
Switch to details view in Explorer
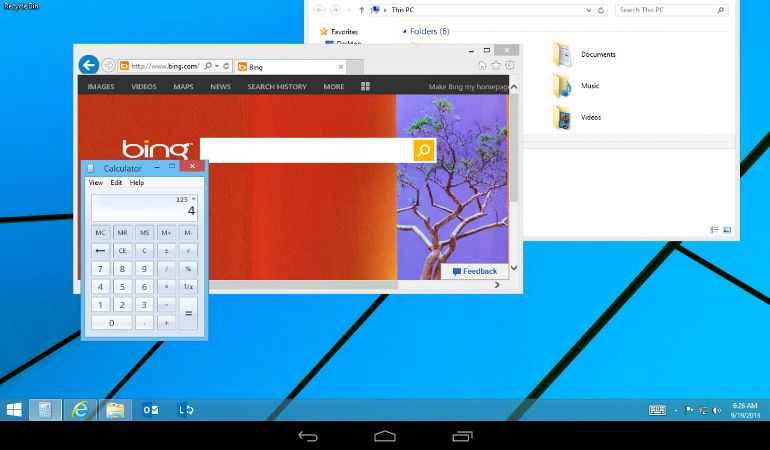pyautogui.click(x=715, y=230)
